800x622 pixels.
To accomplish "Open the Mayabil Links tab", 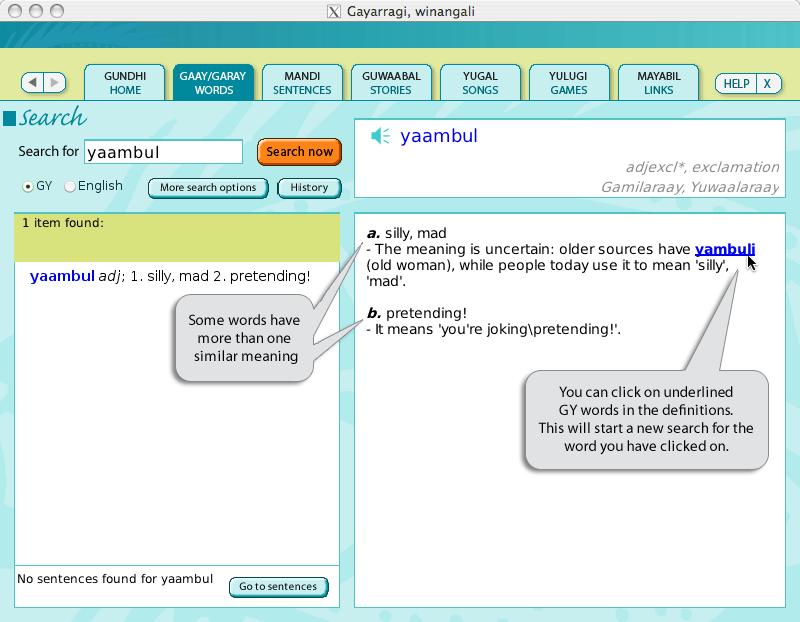I will [x=658, y=83].
